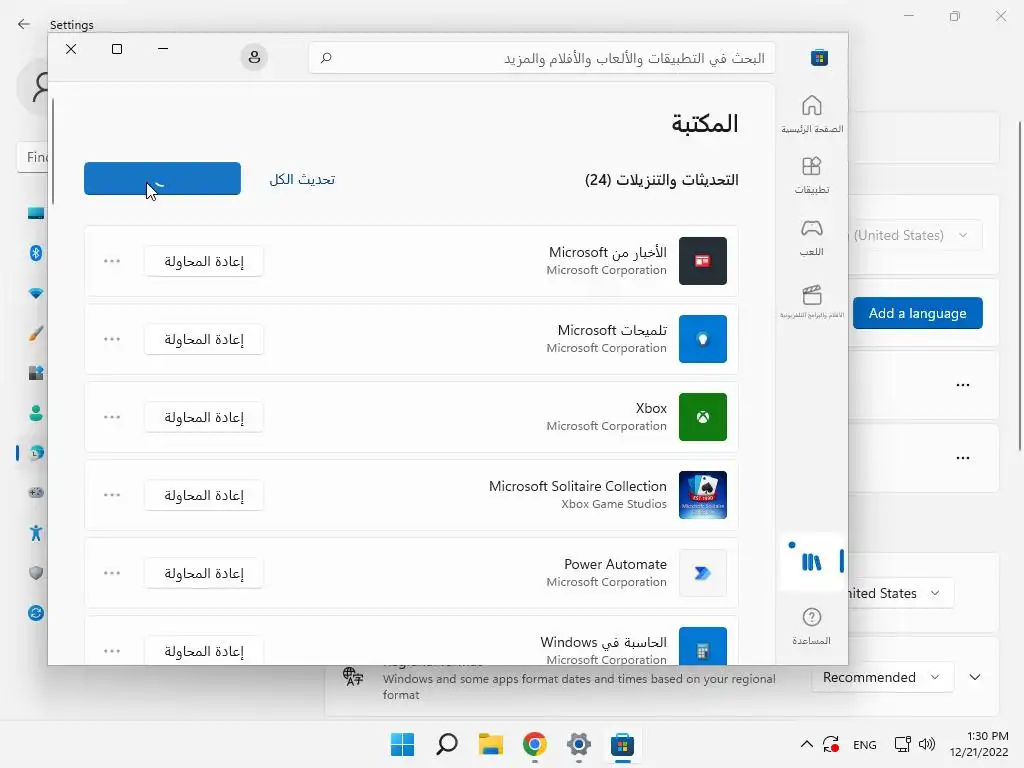Image resolution: width=1024 pixels, height=768 pixels.
Task: Open Bluetooth & devices in Settings sidebar
Action: (36, 253)
